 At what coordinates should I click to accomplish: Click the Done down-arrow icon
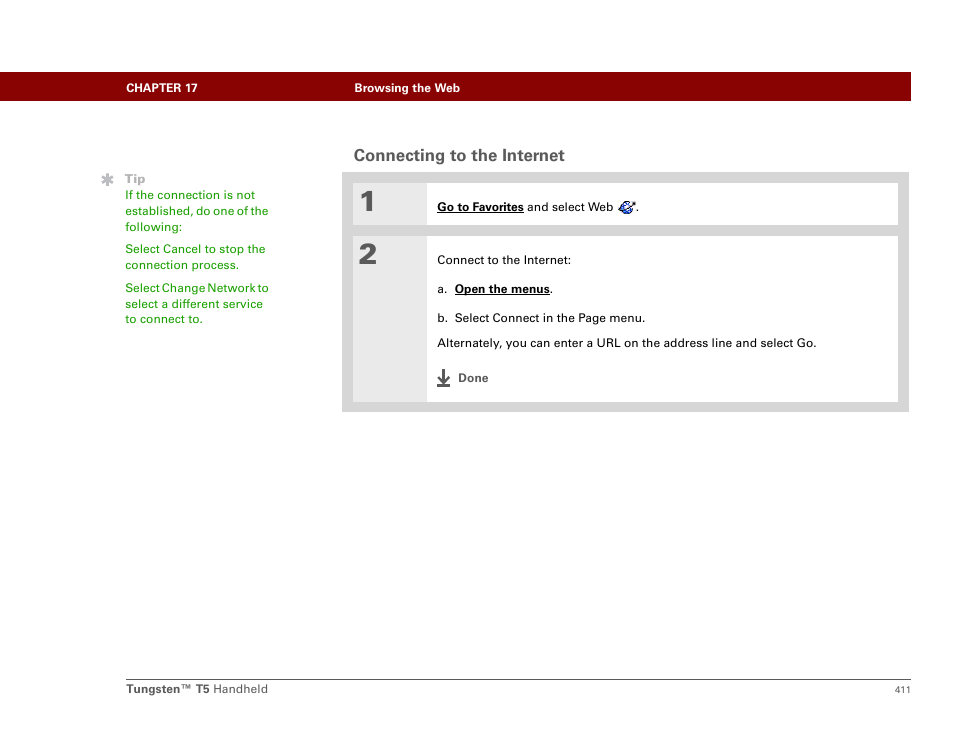(x=444, y=378)
